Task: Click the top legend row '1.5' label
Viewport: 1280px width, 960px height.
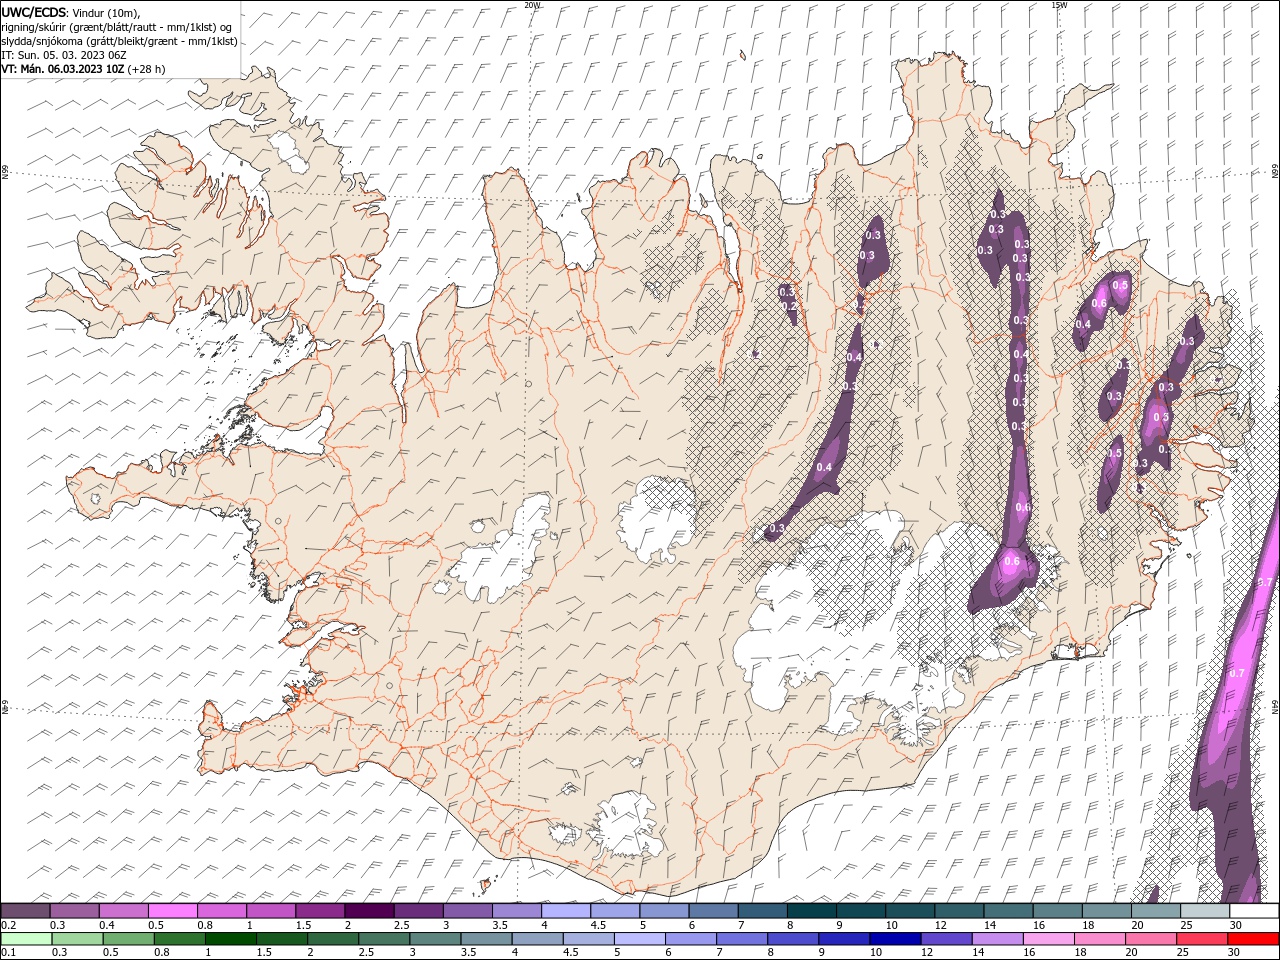Action: [x=303, y=925]
